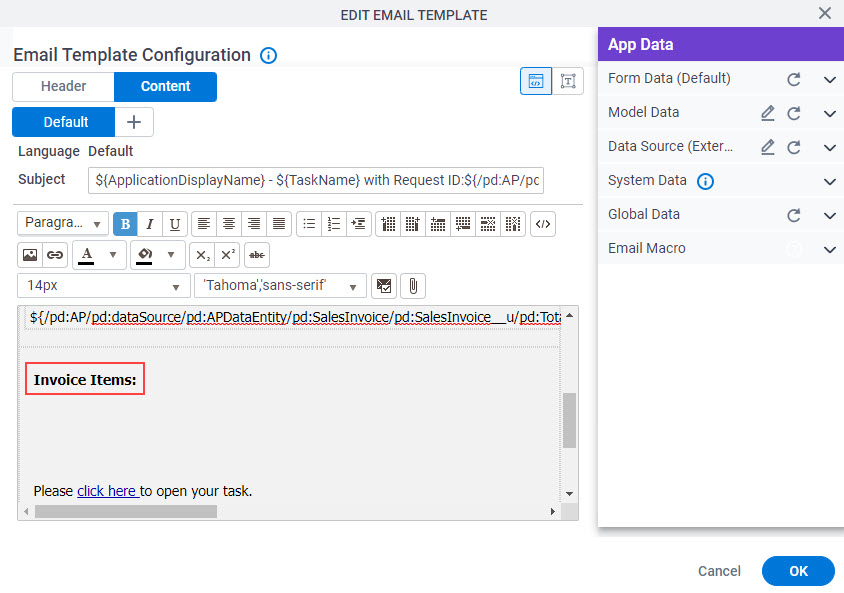
Task: Switch to rich HTML editor view
Action: point(536,81)
